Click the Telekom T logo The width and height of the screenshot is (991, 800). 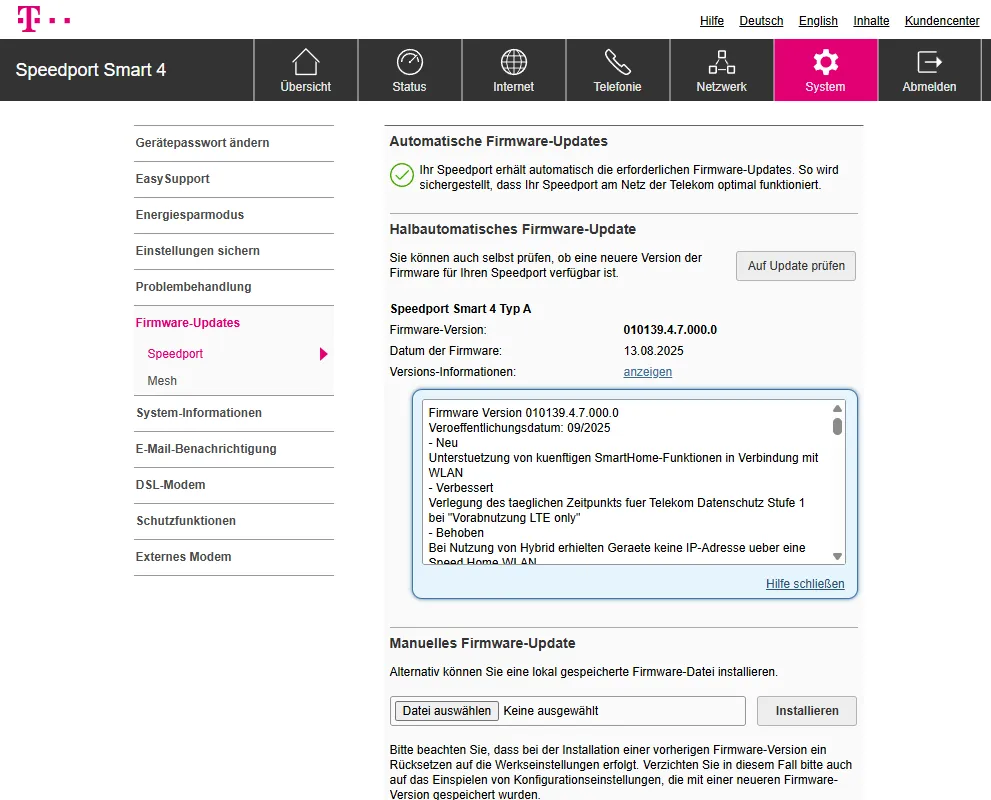coord(28,18)
